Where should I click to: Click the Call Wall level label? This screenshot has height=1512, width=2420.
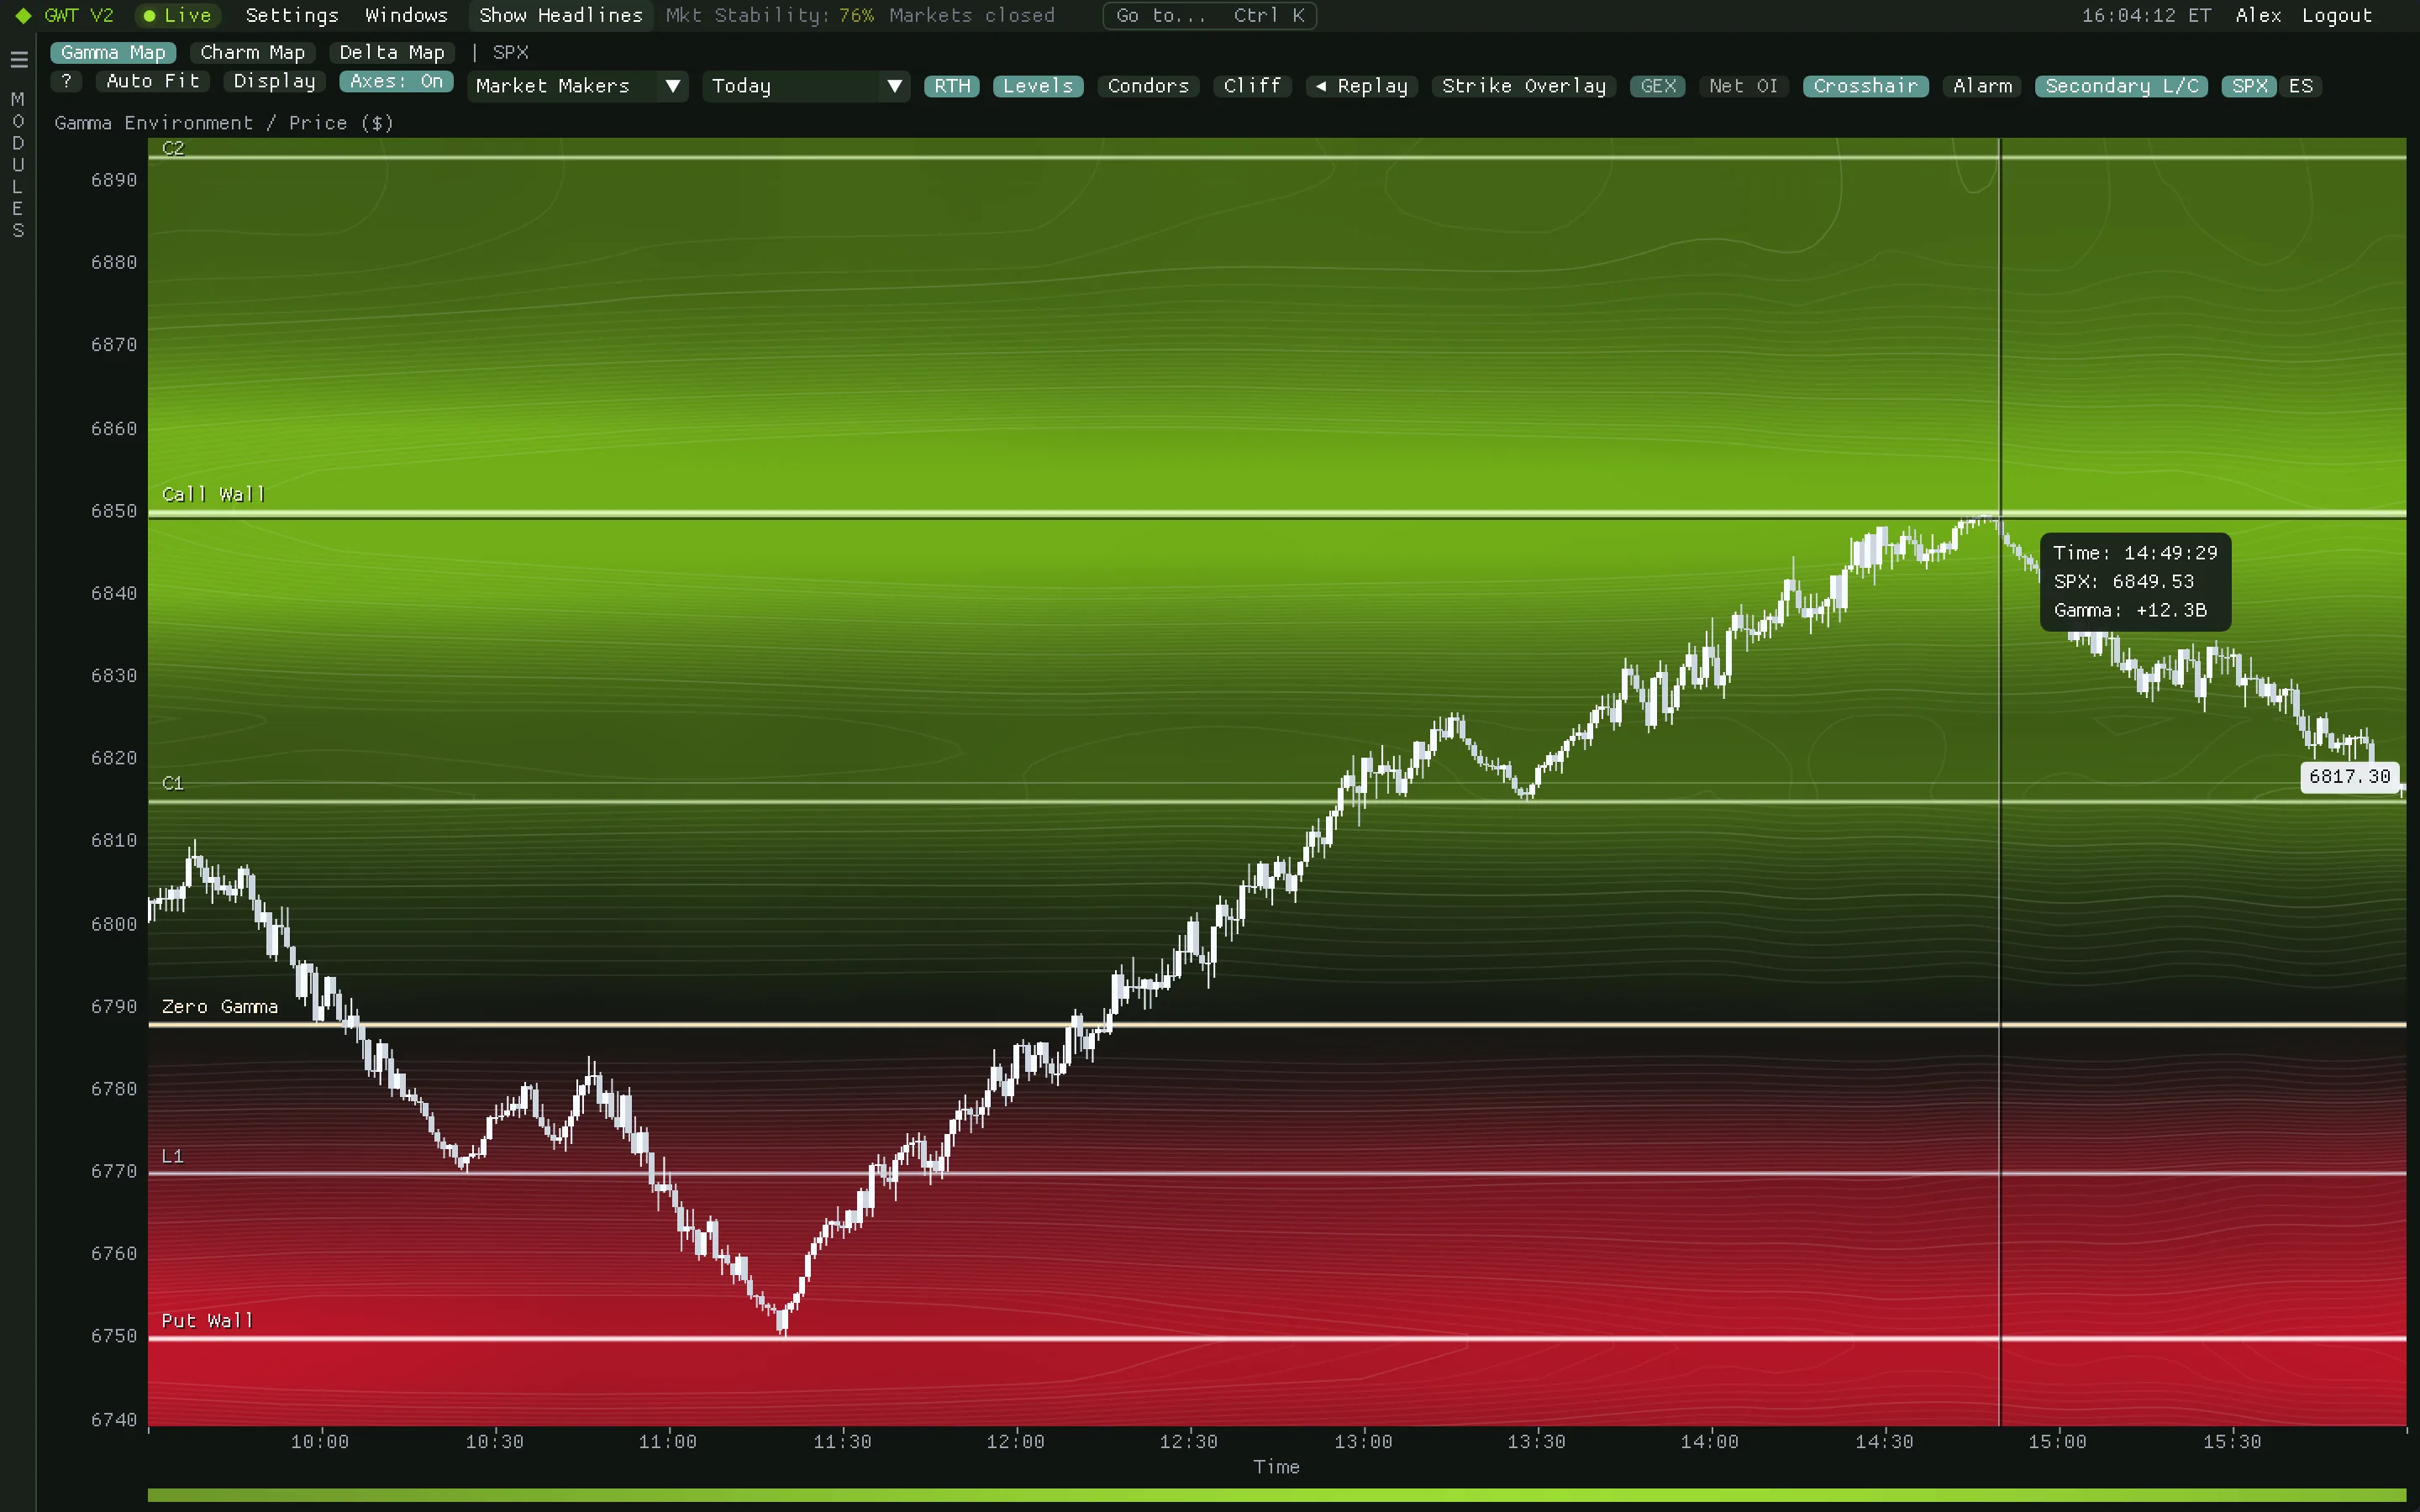[213, 494]
